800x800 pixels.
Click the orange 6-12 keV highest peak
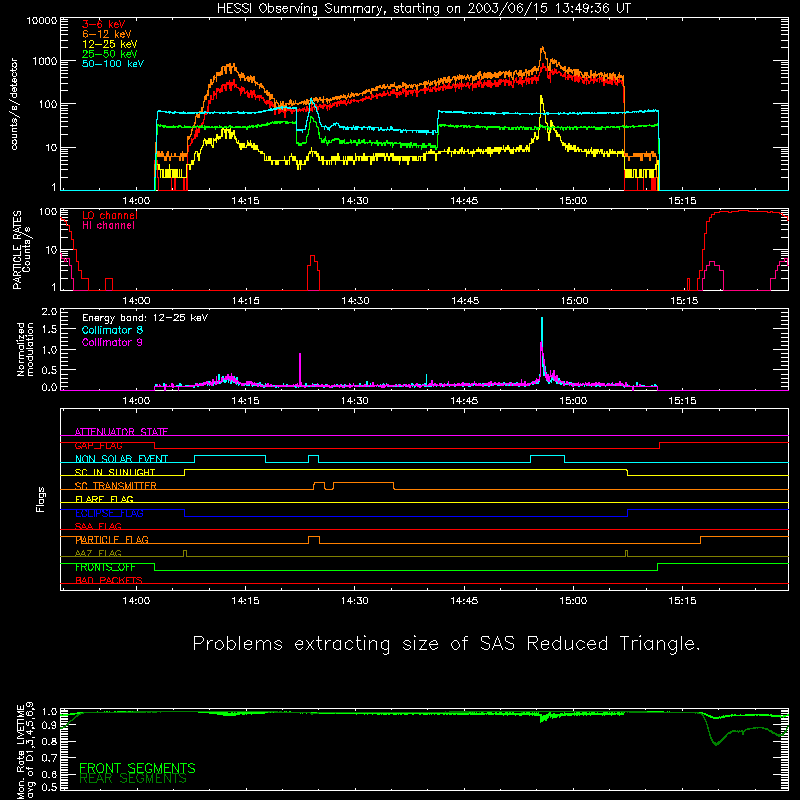tap(542, 51)
